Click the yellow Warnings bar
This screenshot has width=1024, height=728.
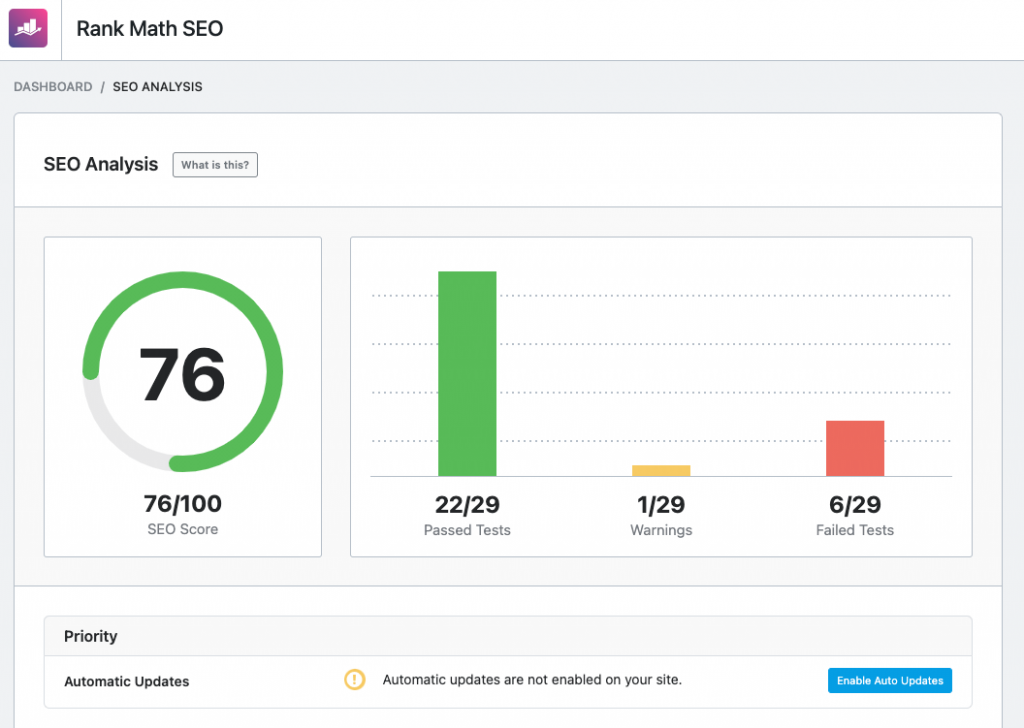point(661,471)
